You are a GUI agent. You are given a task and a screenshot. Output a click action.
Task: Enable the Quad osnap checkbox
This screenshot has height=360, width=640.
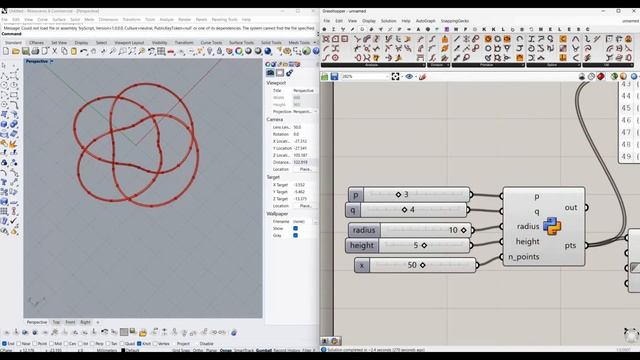(x=122, y=344)
